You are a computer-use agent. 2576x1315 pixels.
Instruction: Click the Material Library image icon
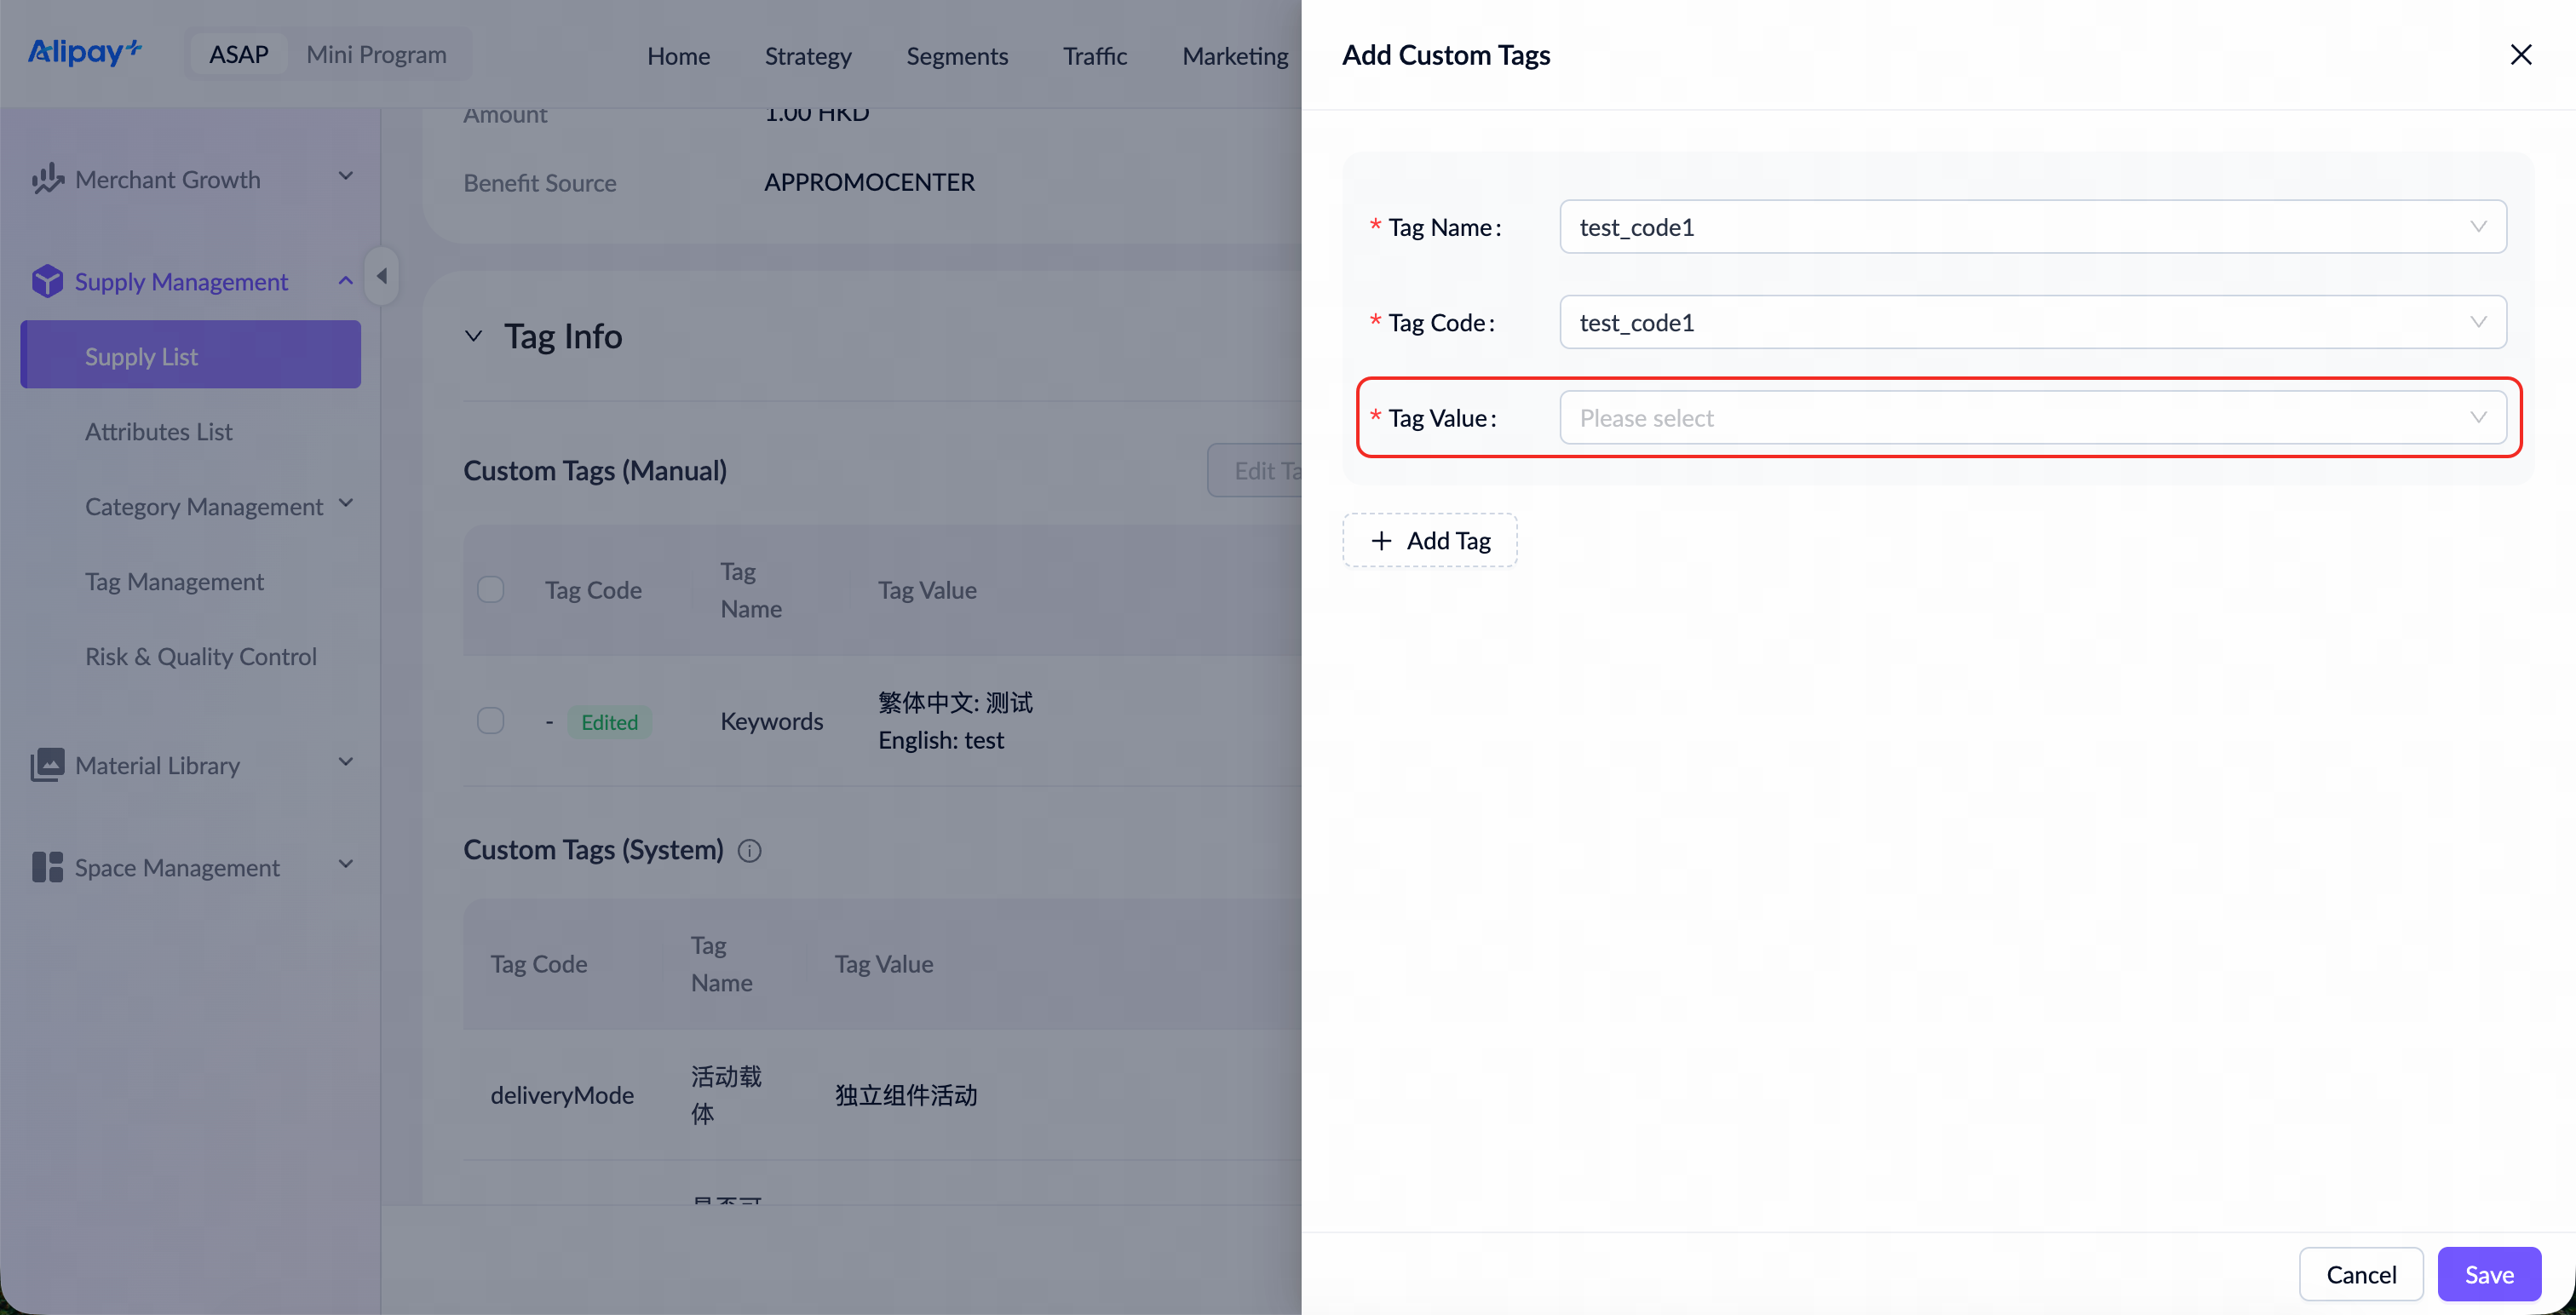tap(47, 765)
